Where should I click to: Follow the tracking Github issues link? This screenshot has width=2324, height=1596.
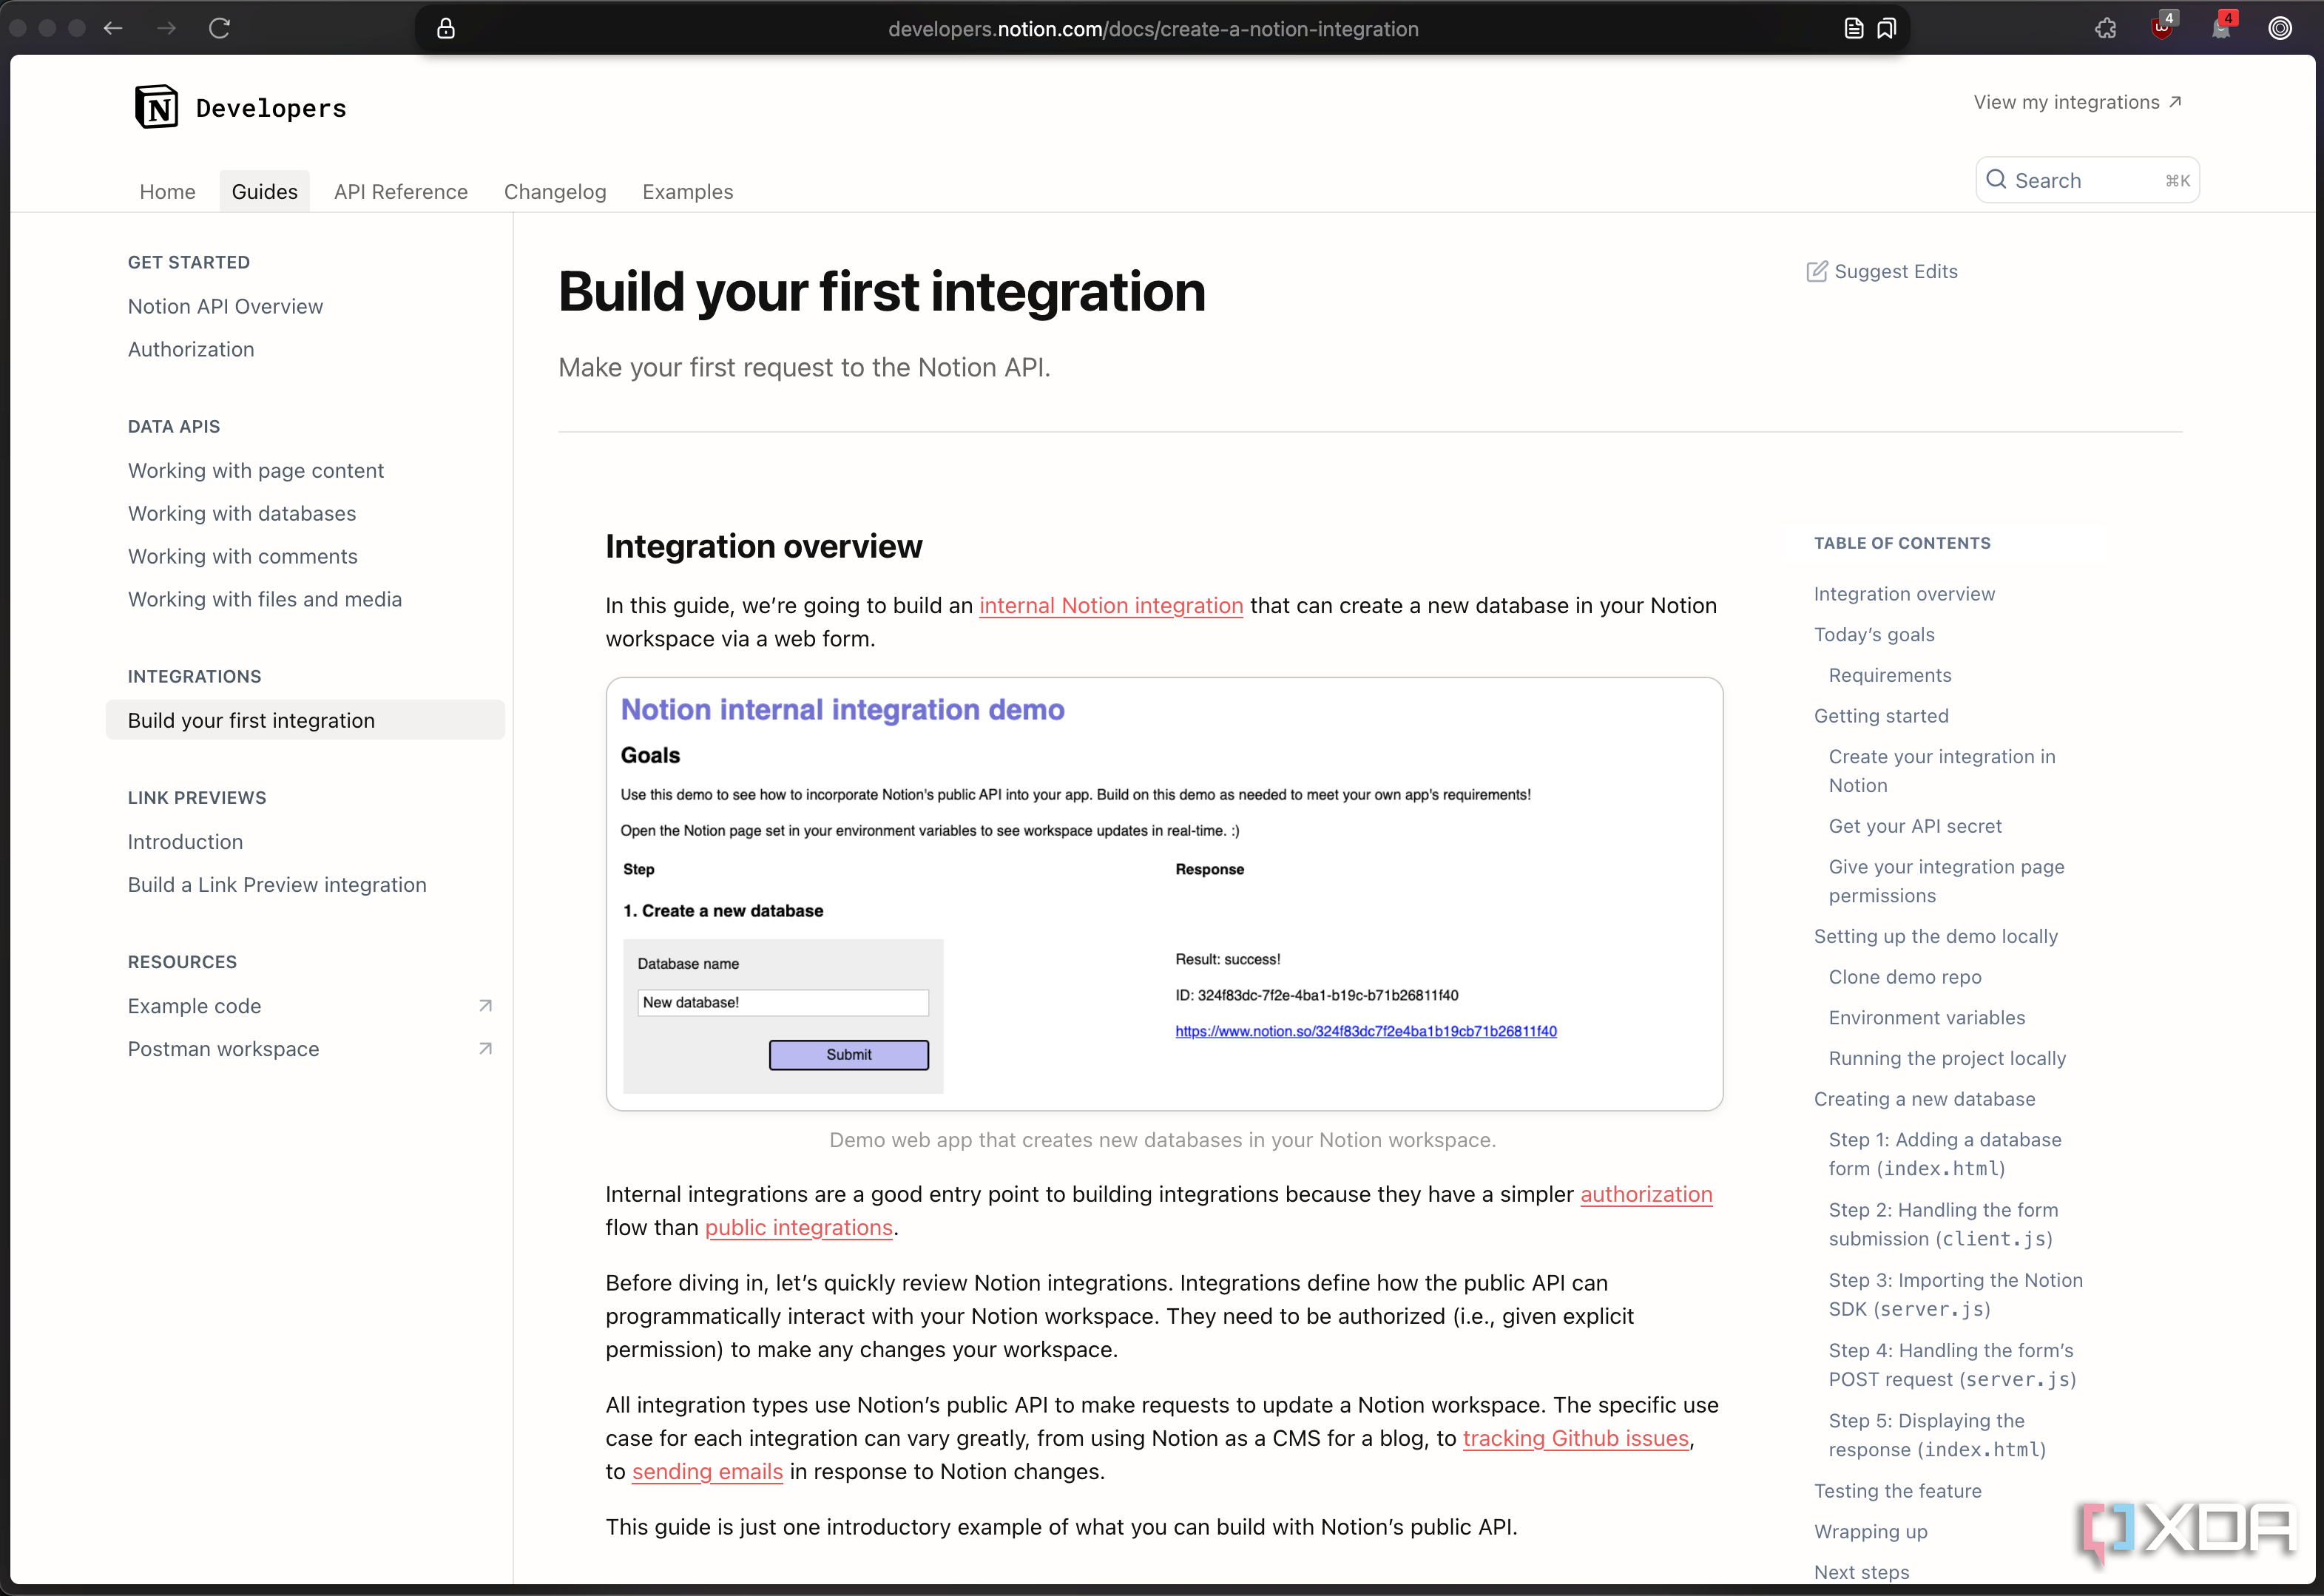pyautogui.click(x=1576, y=1438)
